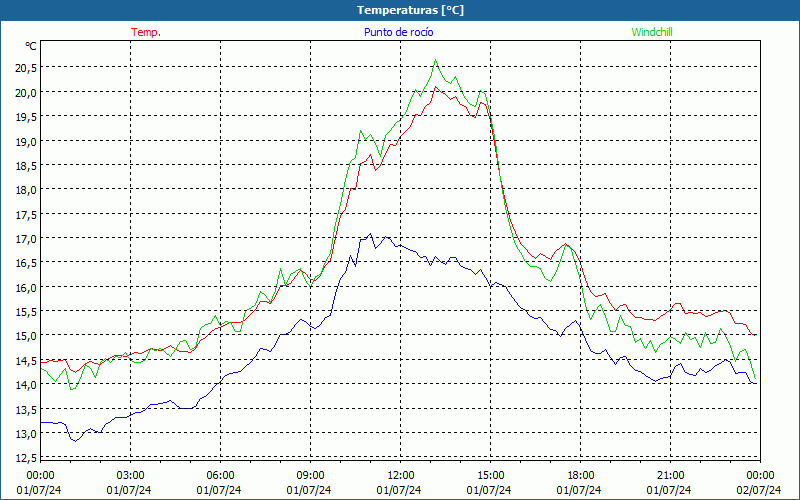This screenshot has height=500, width=800.
Task: Click the 12:00 time axis label
Action: click(401, 476)
